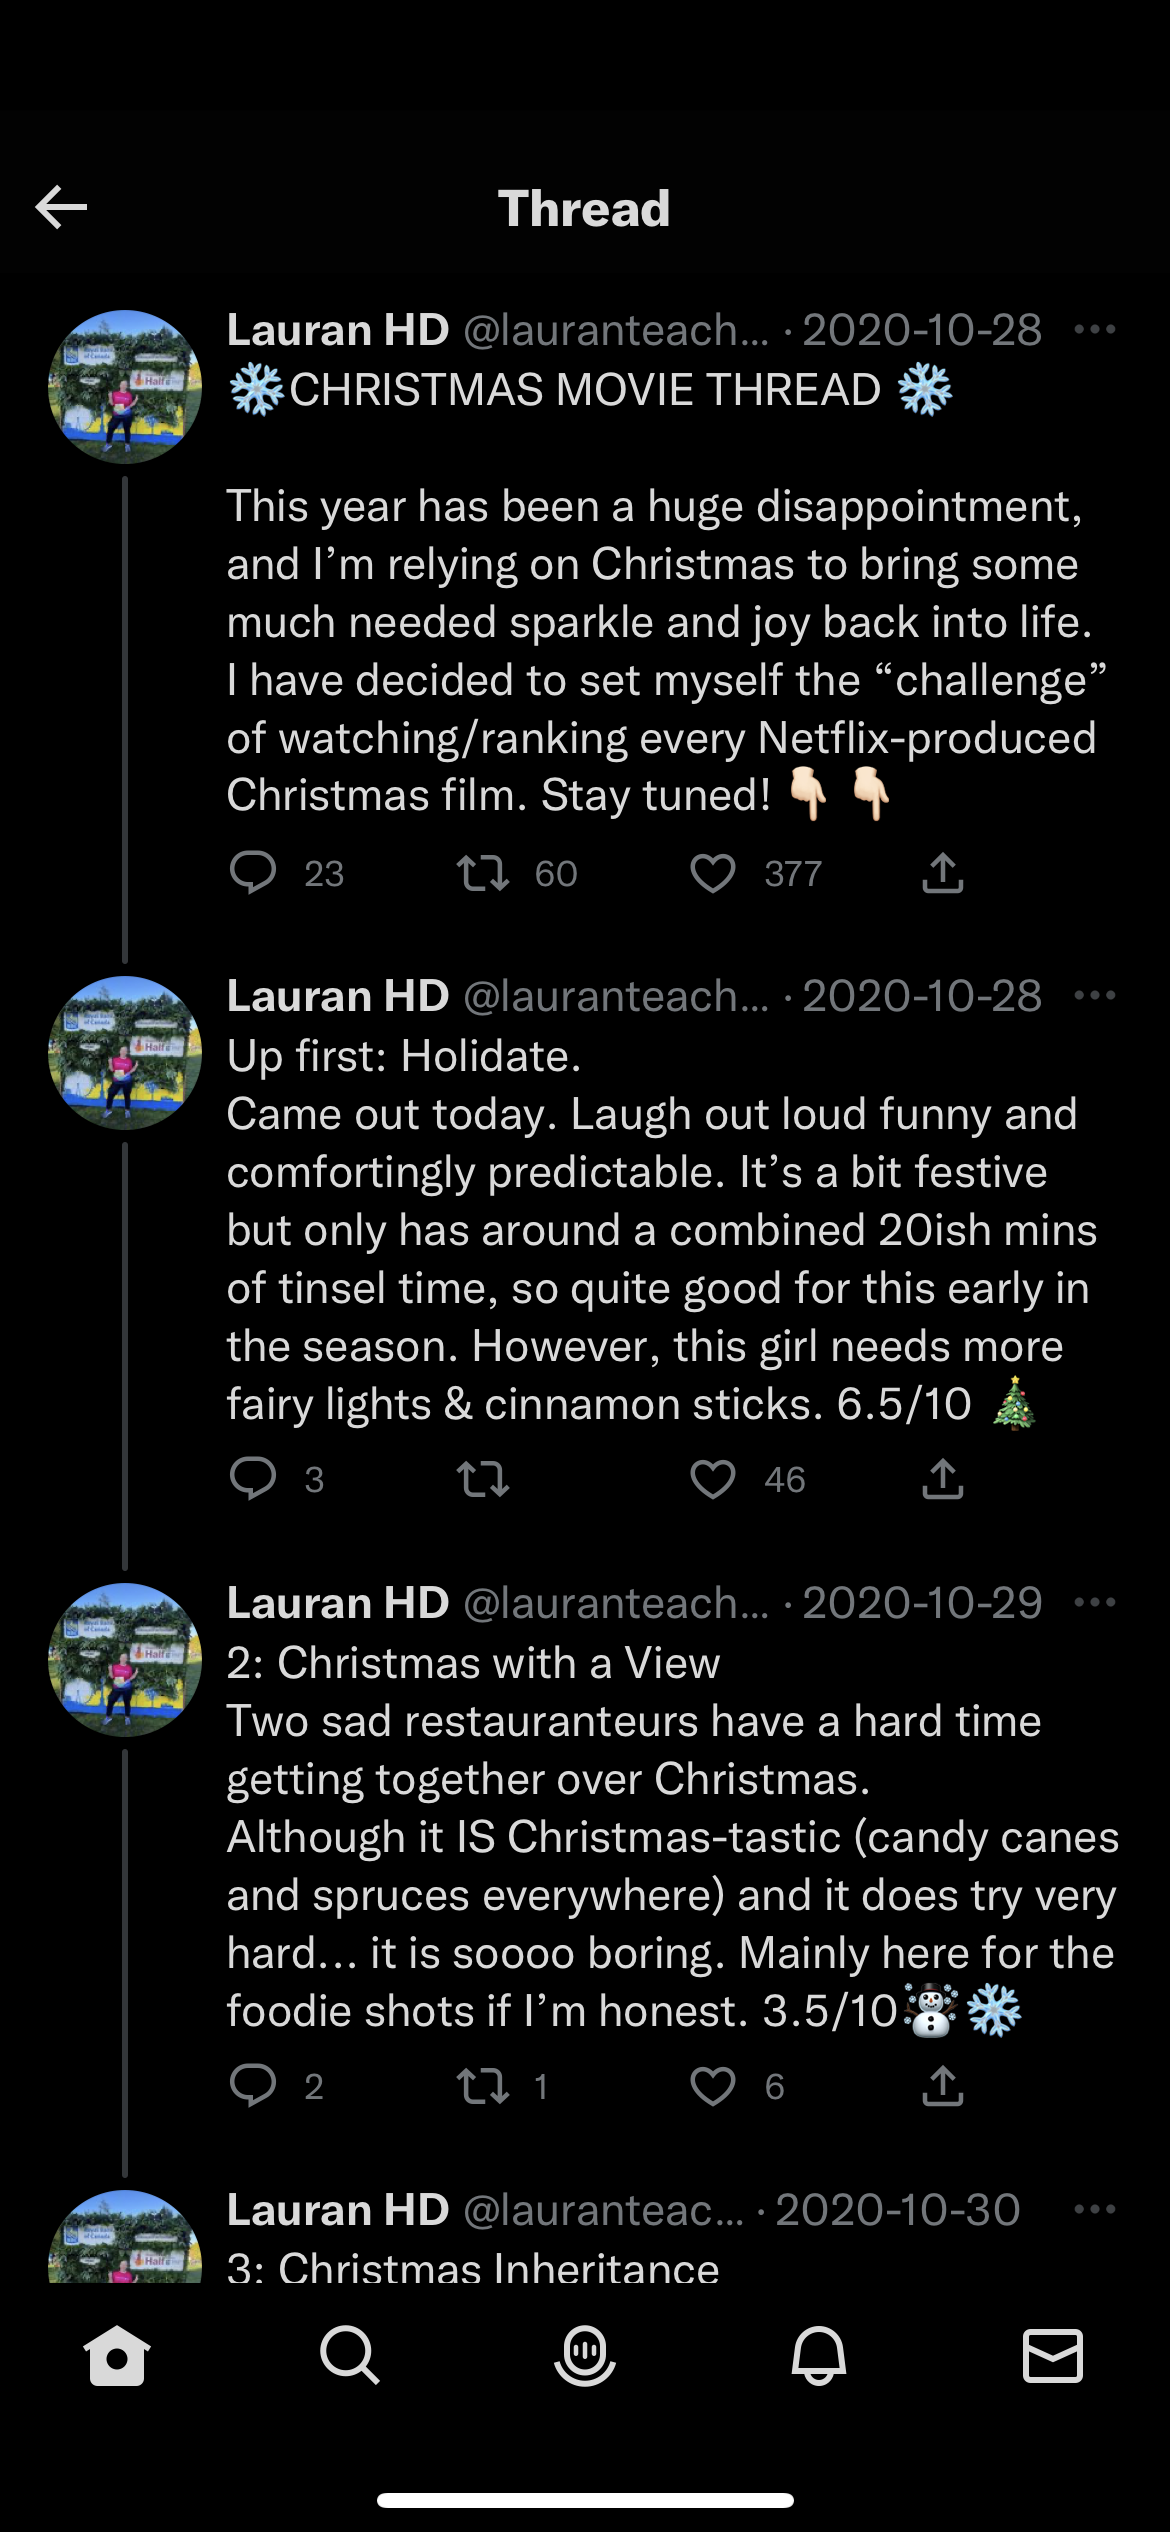Open the Search tab
Viewport: 1170px width, 2532px height.
pos(350,2356)
